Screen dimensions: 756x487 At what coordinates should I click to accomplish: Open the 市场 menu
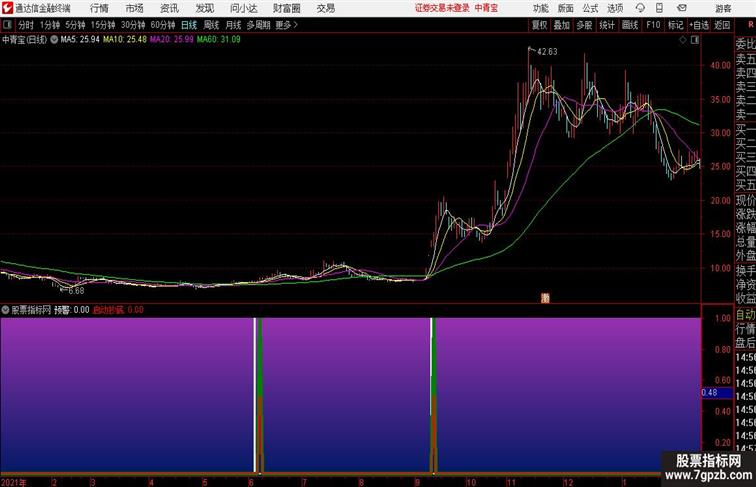pos(135,8)
